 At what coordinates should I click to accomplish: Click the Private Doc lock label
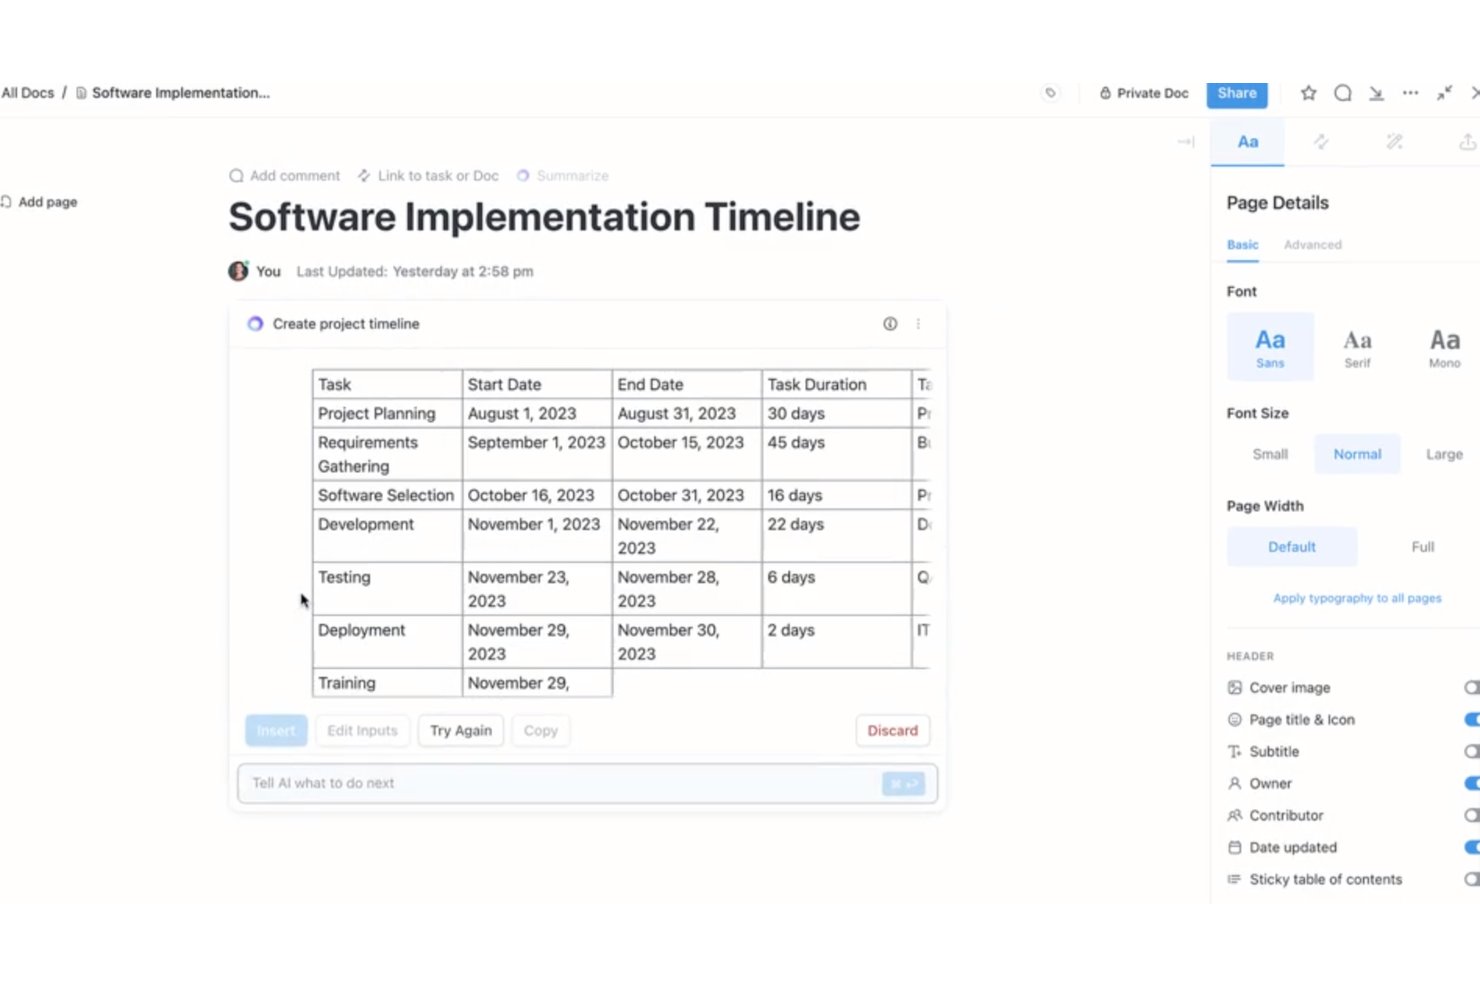pyautogui.click(x=1144, y=93)
